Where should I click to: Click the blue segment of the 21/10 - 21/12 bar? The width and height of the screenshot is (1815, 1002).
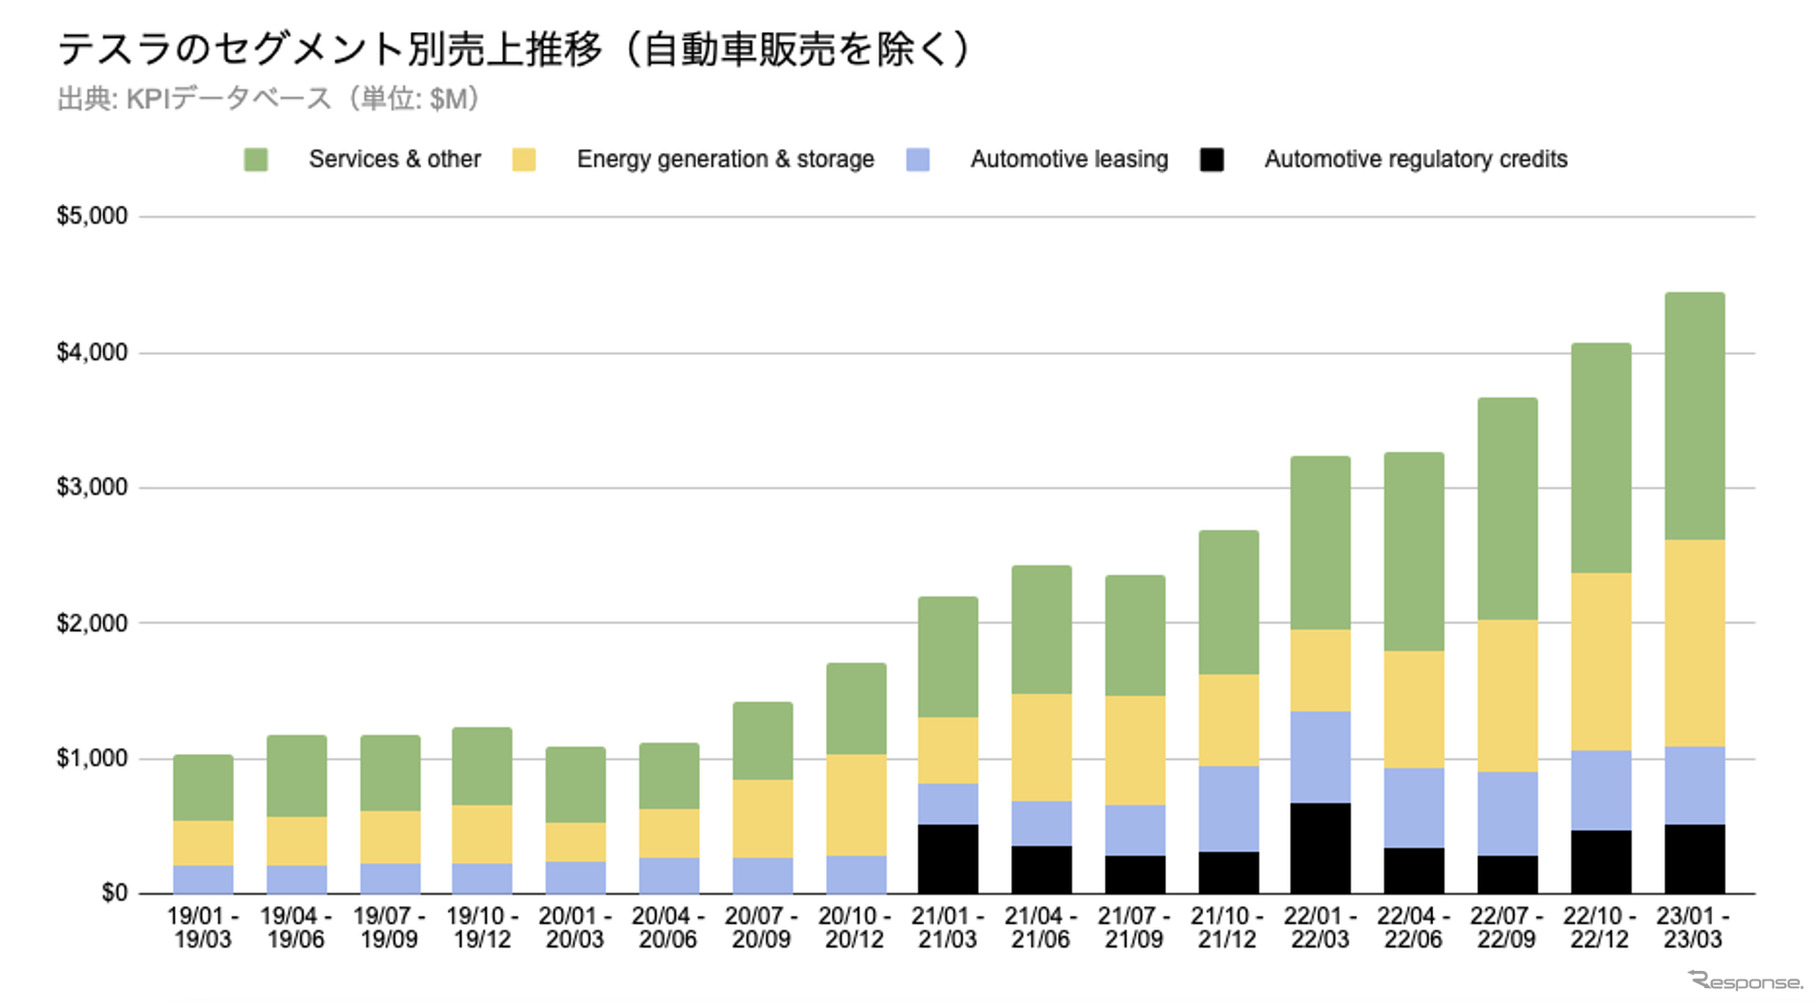click(1228, 809)
